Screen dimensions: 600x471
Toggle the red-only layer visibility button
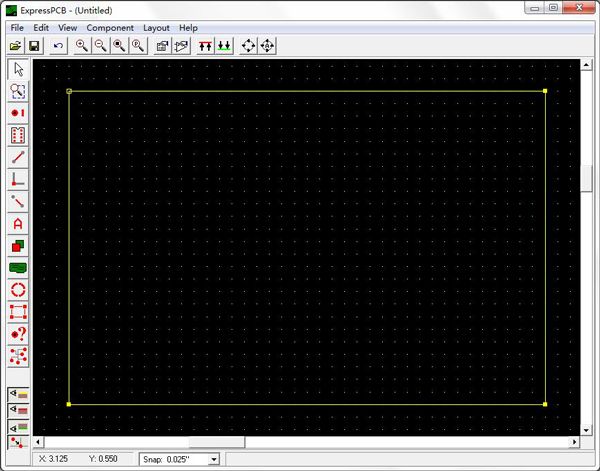18,411
